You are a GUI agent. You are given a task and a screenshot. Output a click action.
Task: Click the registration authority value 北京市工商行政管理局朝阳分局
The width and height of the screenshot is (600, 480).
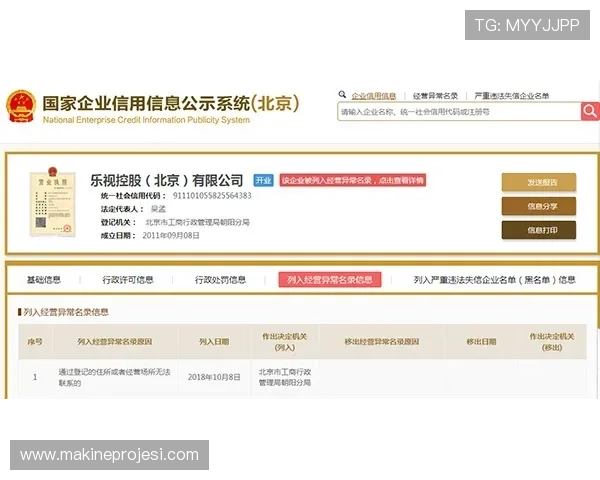coord(197,222)
